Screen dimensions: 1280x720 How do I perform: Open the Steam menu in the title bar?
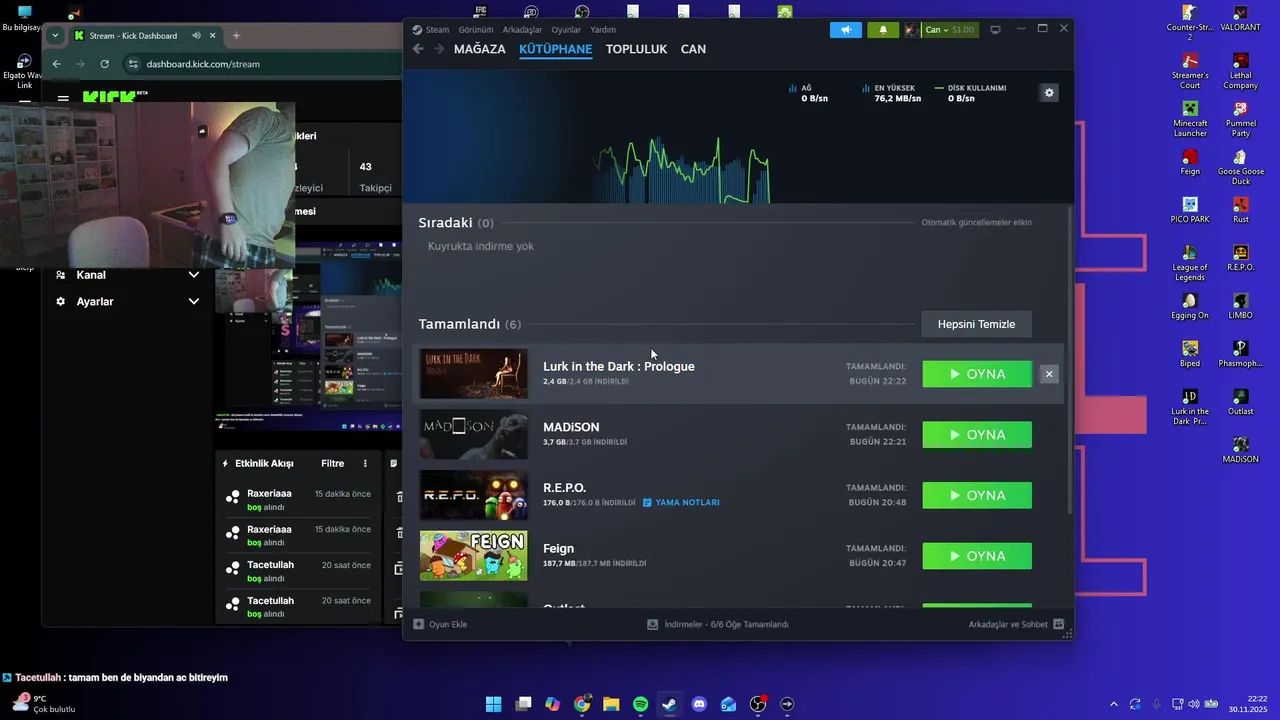click(x=431, y=30)
